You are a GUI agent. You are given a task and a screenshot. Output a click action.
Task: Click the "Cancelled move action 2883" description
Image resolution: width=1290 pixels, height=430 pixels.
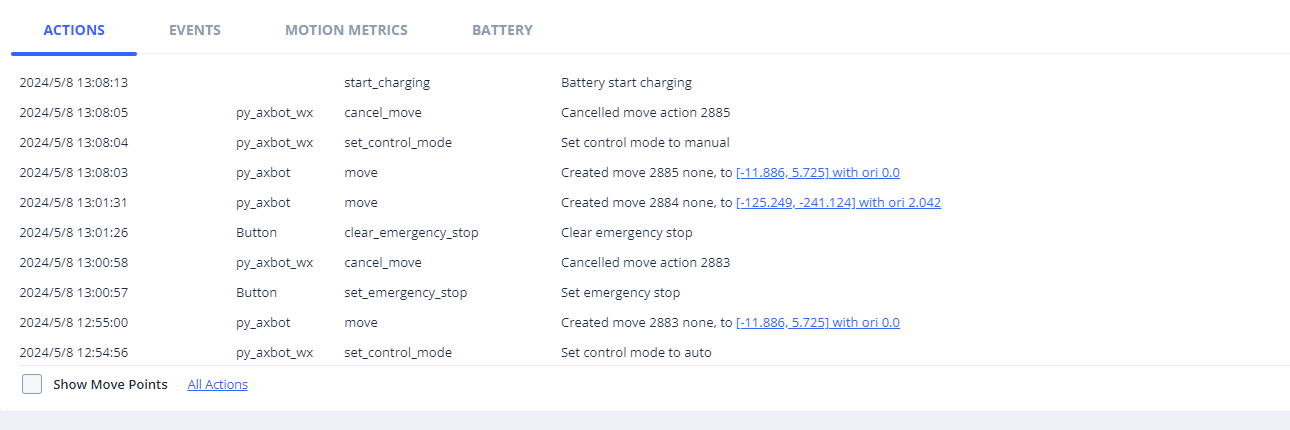tap(645, 262)
